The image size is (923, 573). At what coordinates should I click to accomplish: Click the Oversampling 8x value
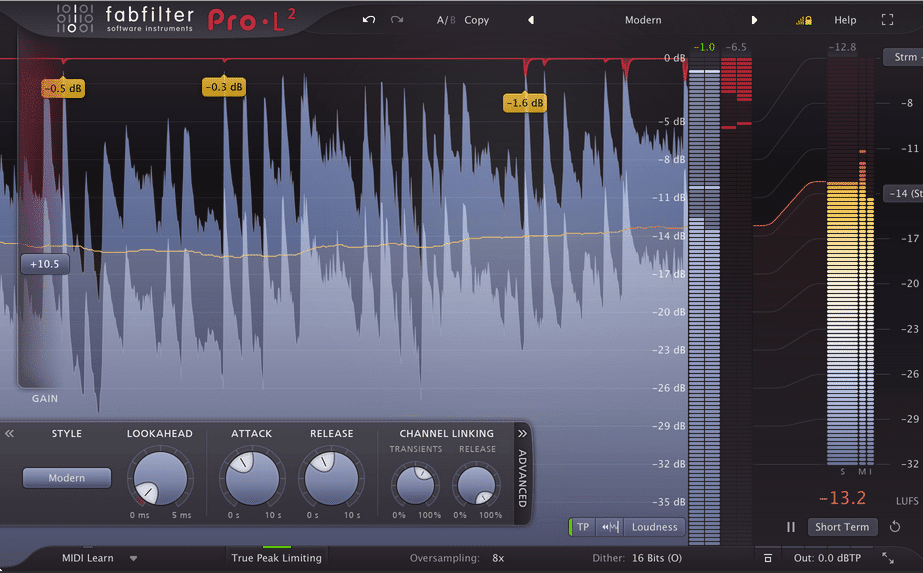pos(498,558)
